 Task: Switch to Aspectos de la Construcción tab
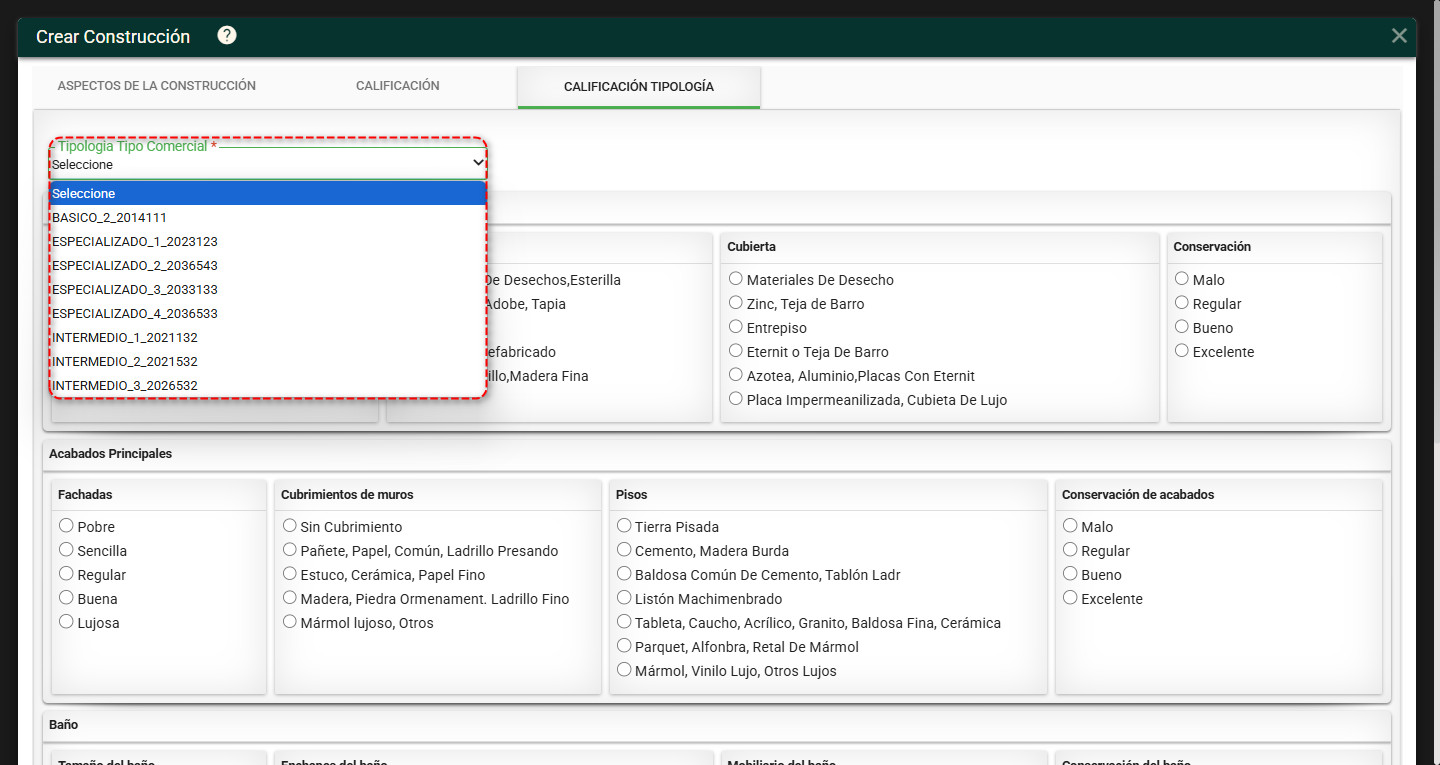[157, 86]
